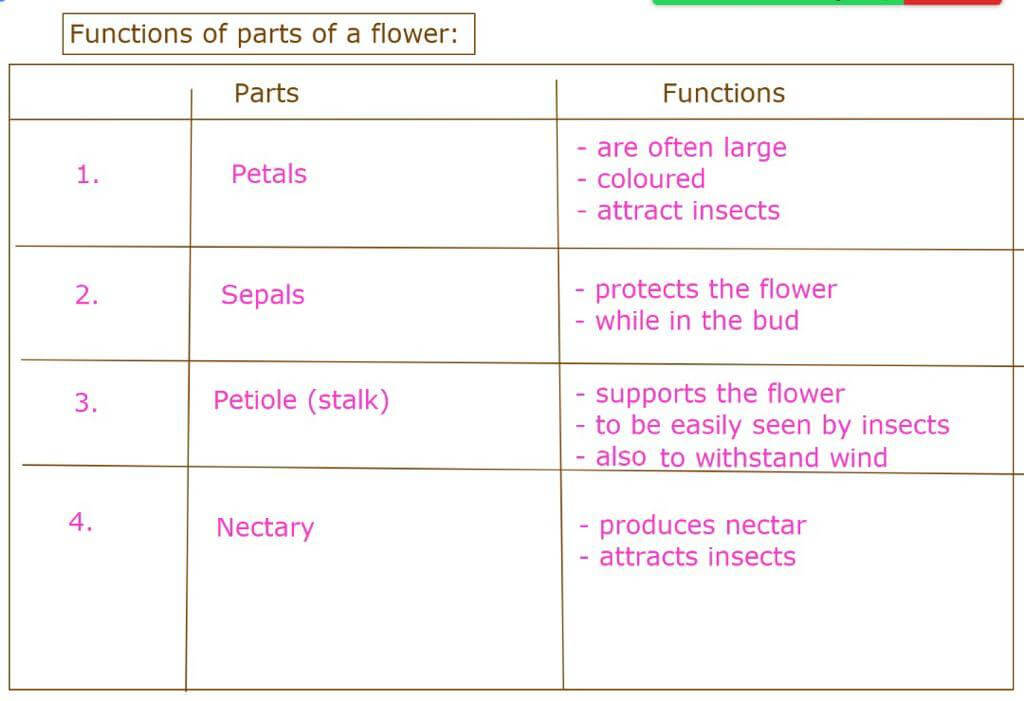The image size is (1024, 701).
Task: Click the text "also to withstand wind"
Action: (x=741, y=458)
